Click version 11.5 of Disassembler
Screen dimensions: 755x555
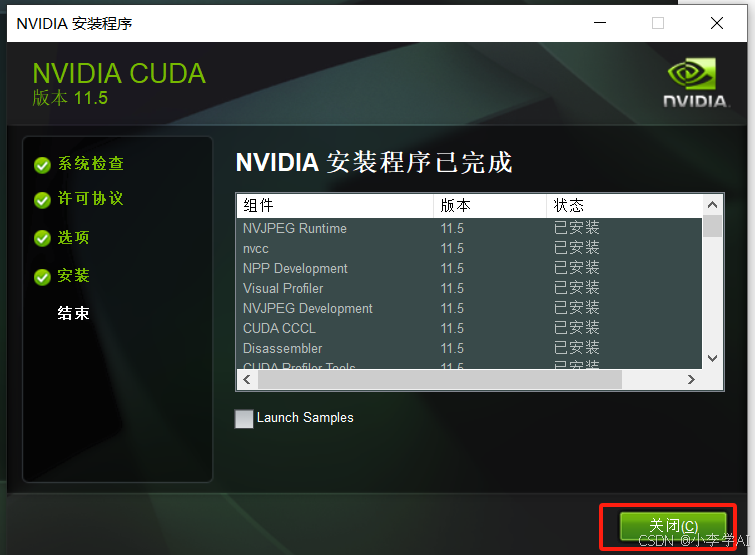click(x=452, y=348)
